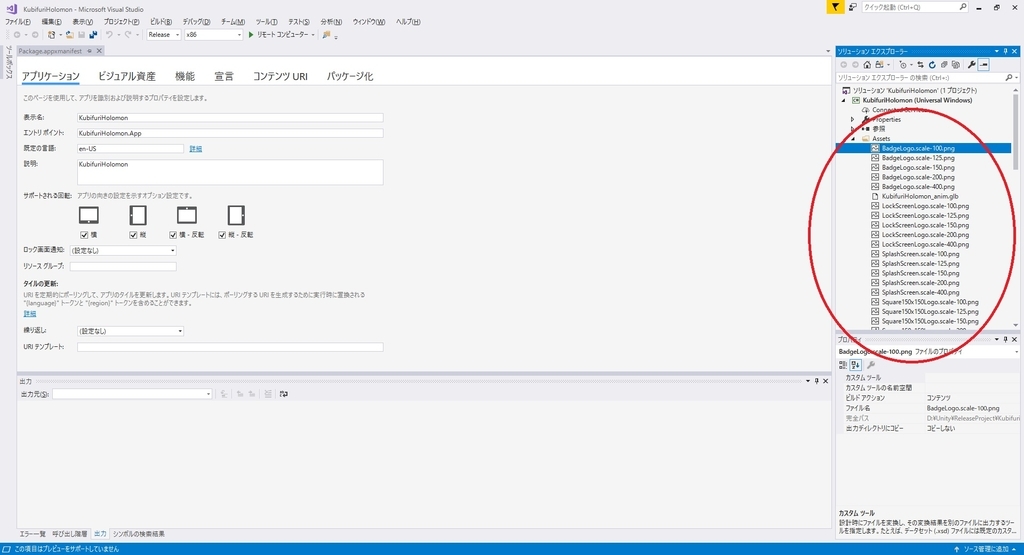1024x555 pixels.
Task: Start debugging with the green play icon
Action: point(251,35)
